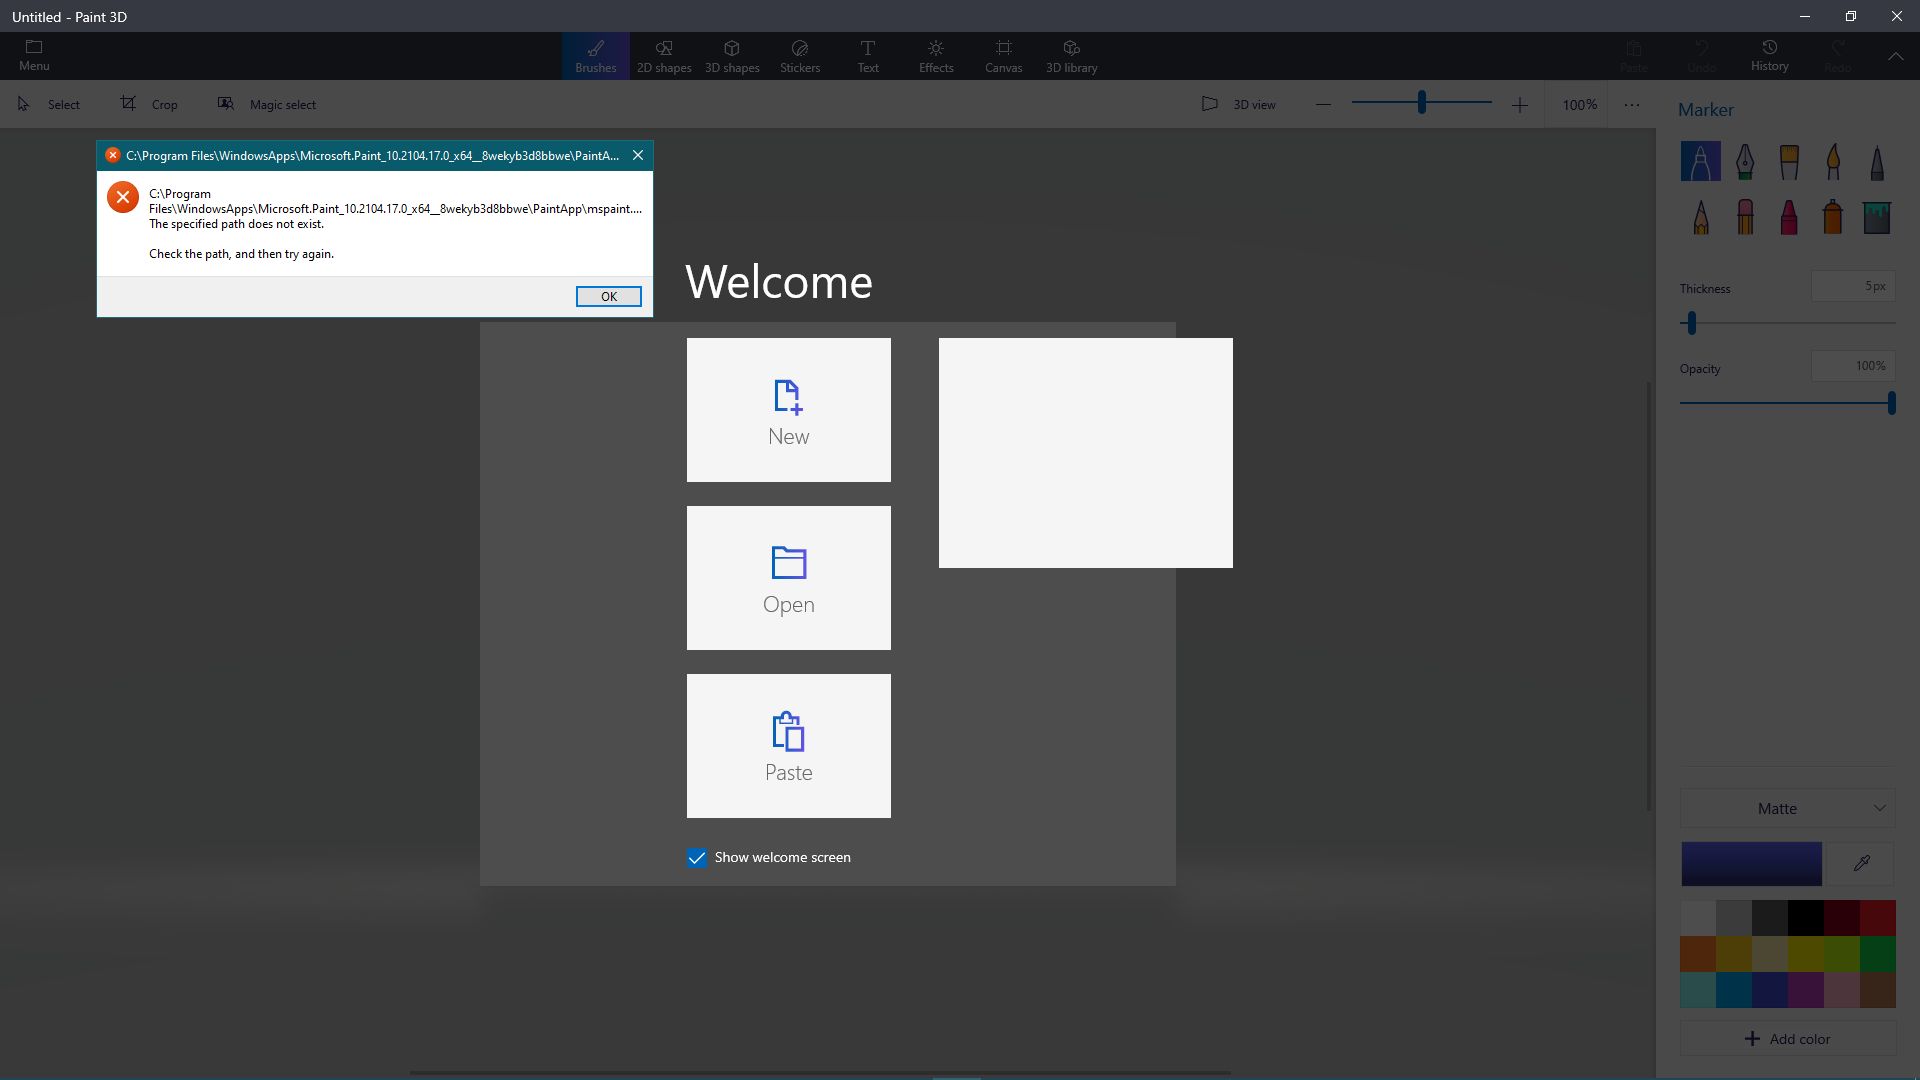Dismiss the error dialog with OK
The image size is (1920, 1080).
607,296
